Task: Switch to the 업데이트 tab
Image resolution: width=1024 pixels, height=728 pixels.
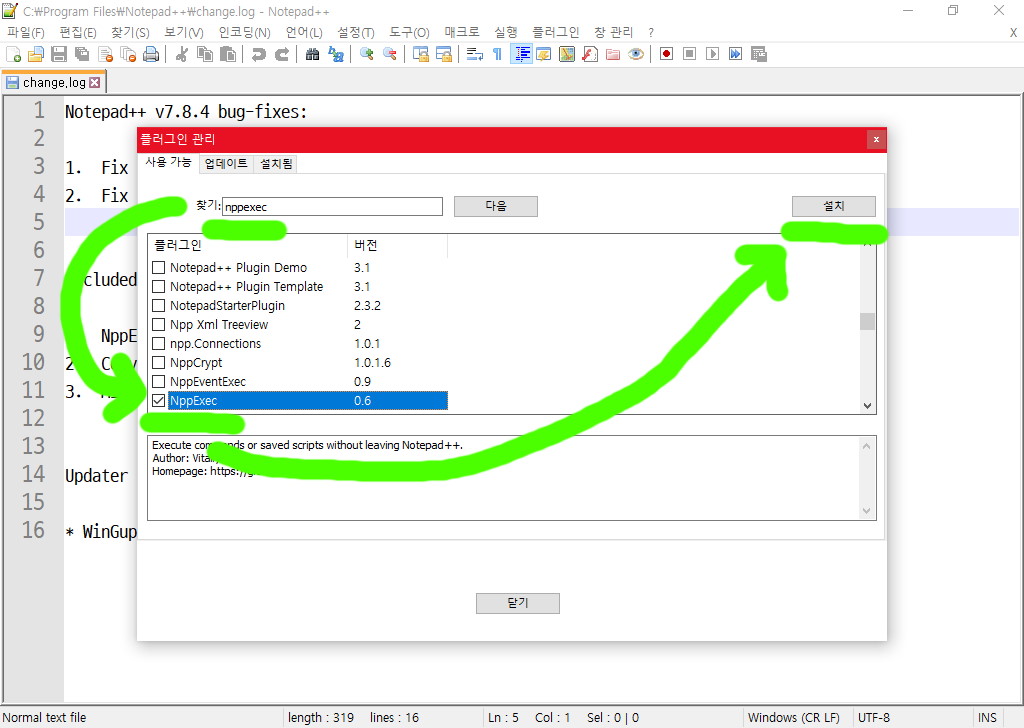Action: pyautogui.click(x=226, y=163)
